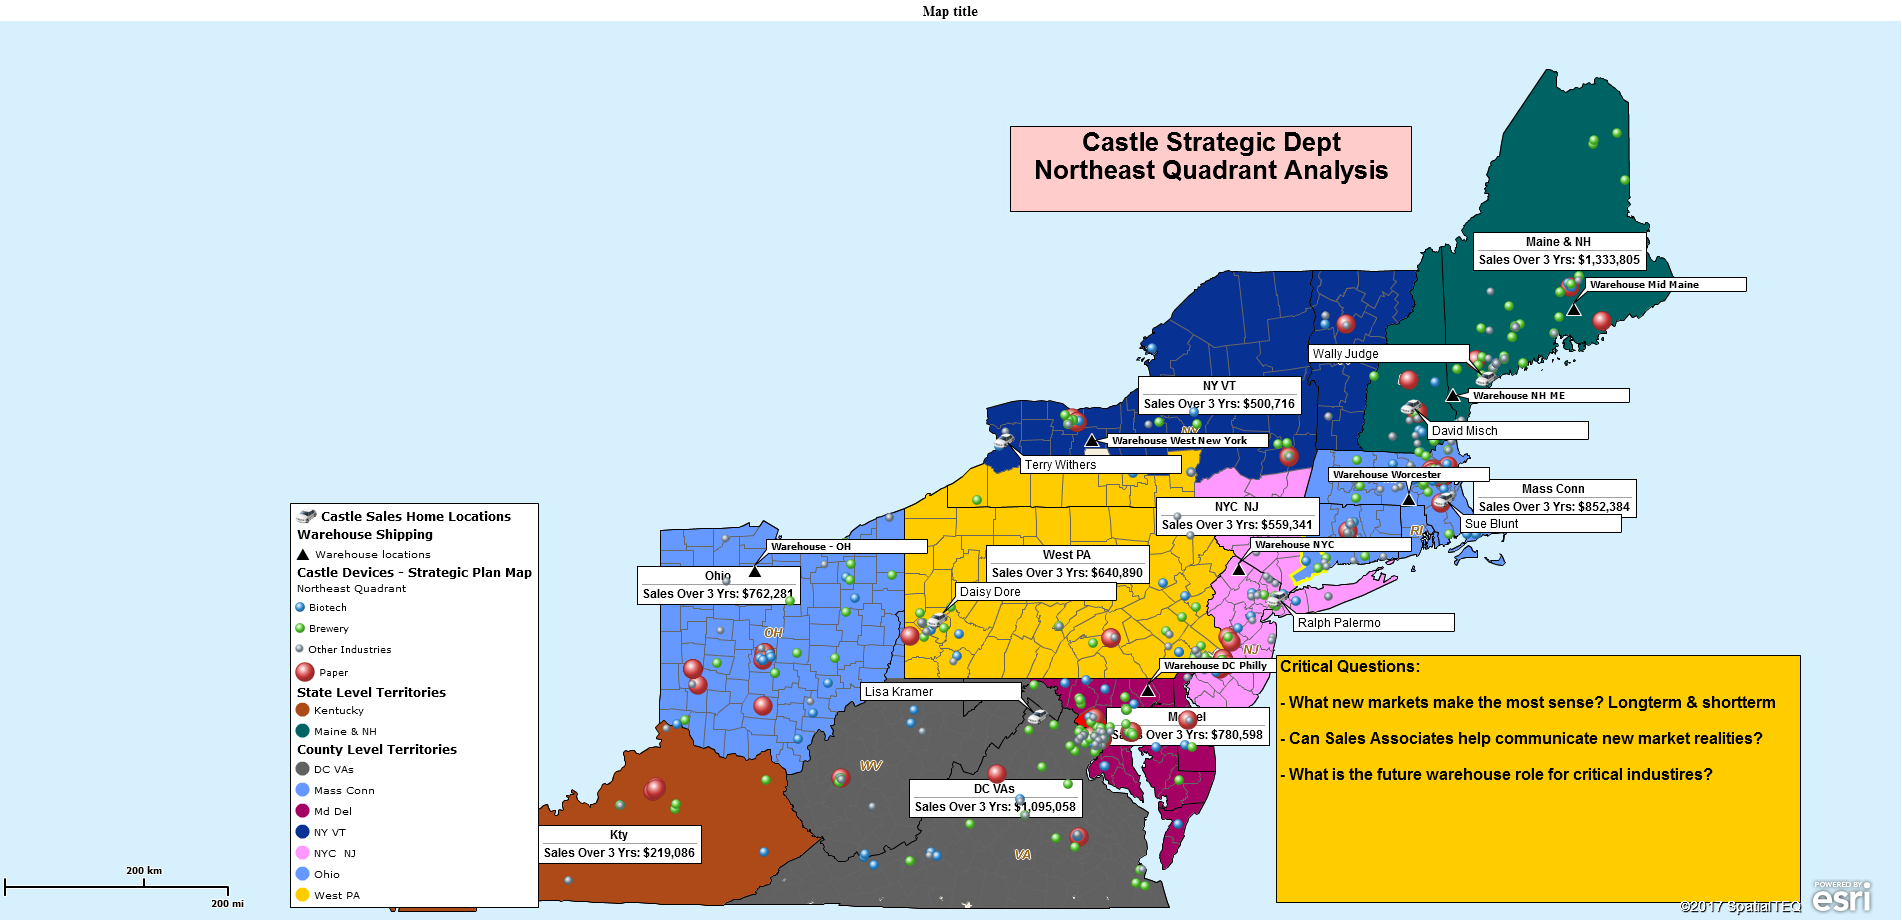Select the green Brewery dot in legend
Image resolution: width=1902 pixels, height=921 pixels.
pyautogui.click(x=300, y=628)
